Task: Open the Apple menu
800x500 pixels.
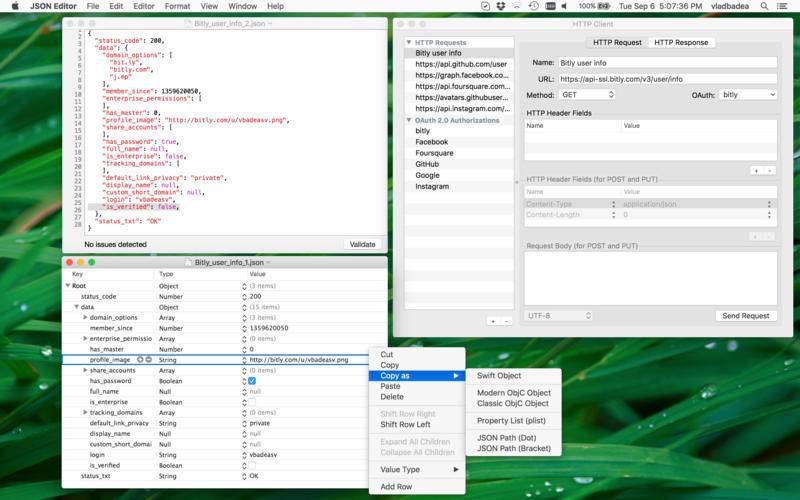Action: pos(15,6)
